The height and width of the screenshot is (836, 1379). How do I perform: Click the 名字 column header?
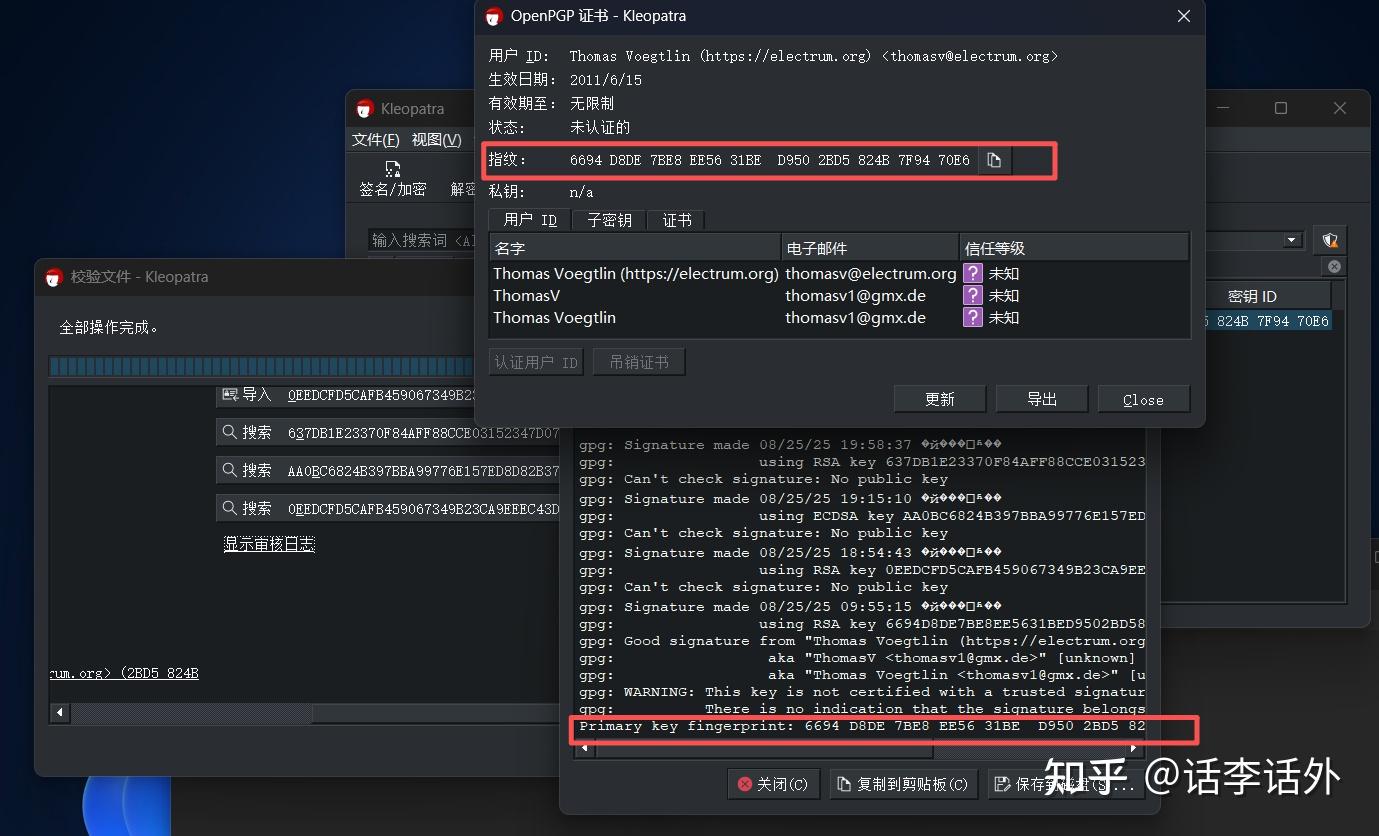click(x=635, y=248)
